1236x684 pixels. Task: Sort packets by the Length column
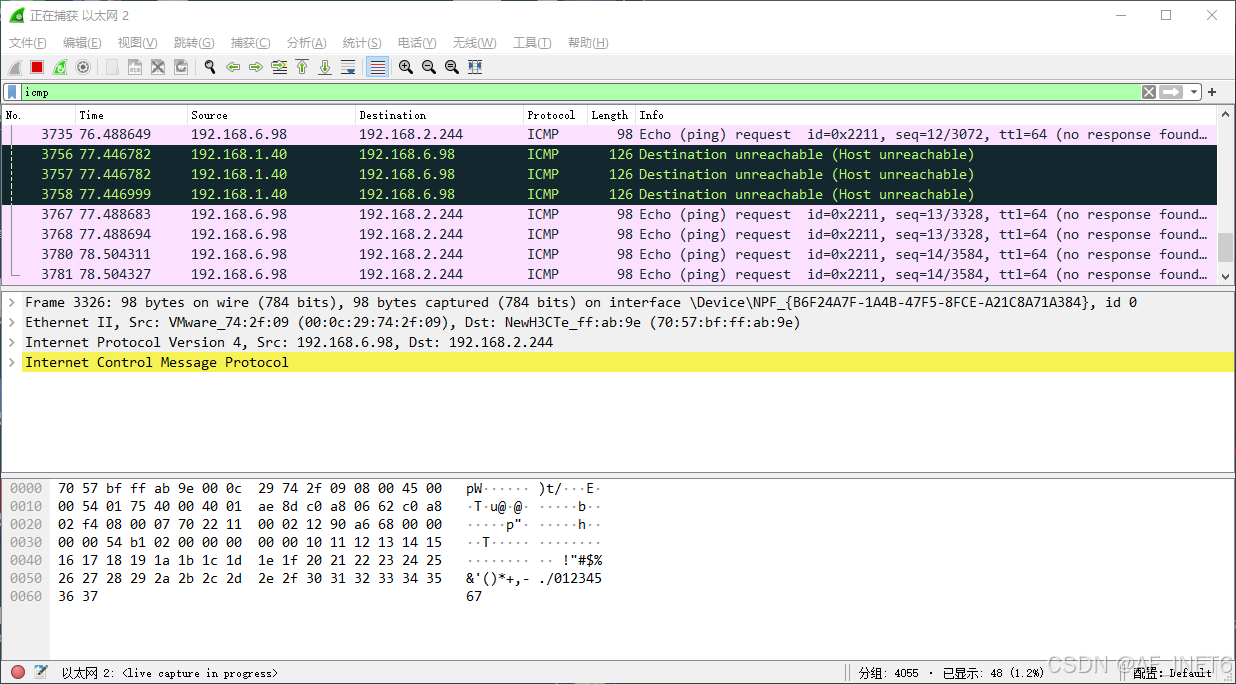pyautogui.click(x=611, y=115)
